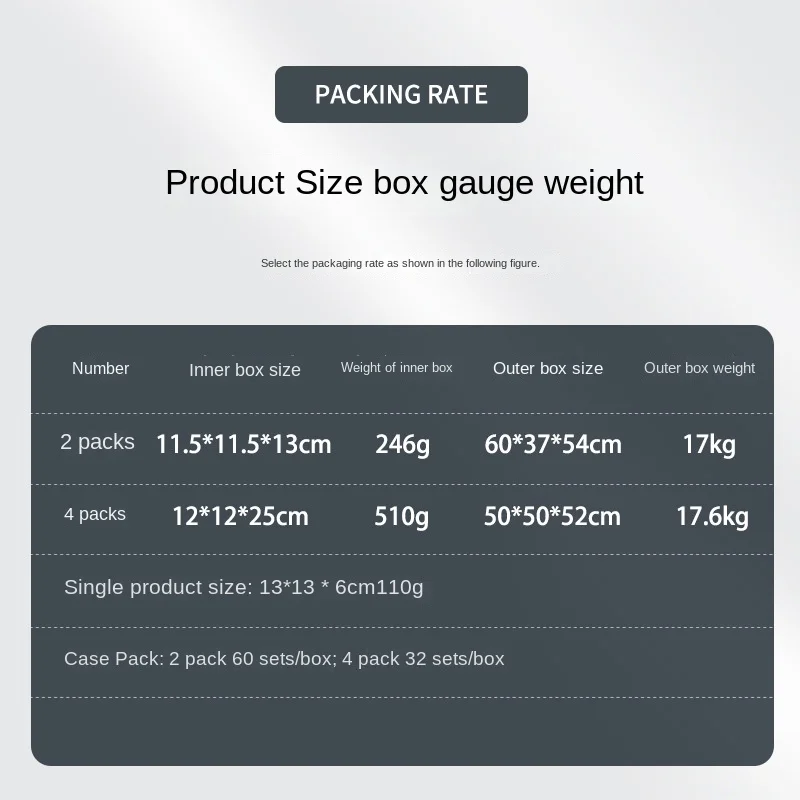800x800 pixels.
Task: Click the Single product size text line
Action: coord(244,587)
